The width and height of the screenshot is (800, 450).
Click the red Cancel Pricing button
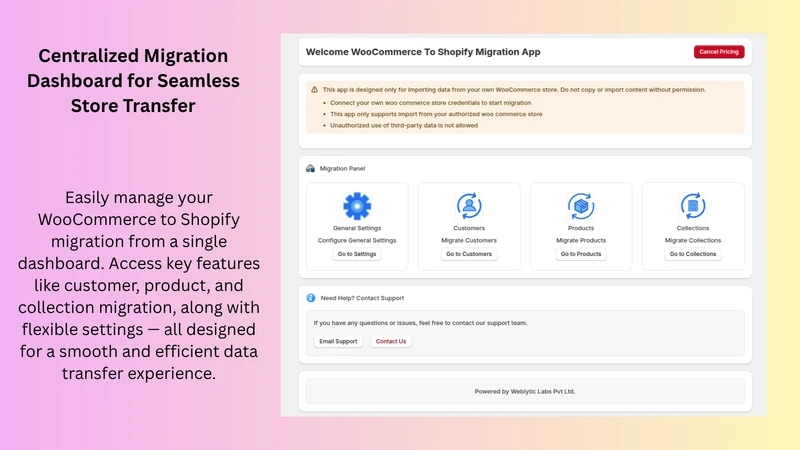719,52
